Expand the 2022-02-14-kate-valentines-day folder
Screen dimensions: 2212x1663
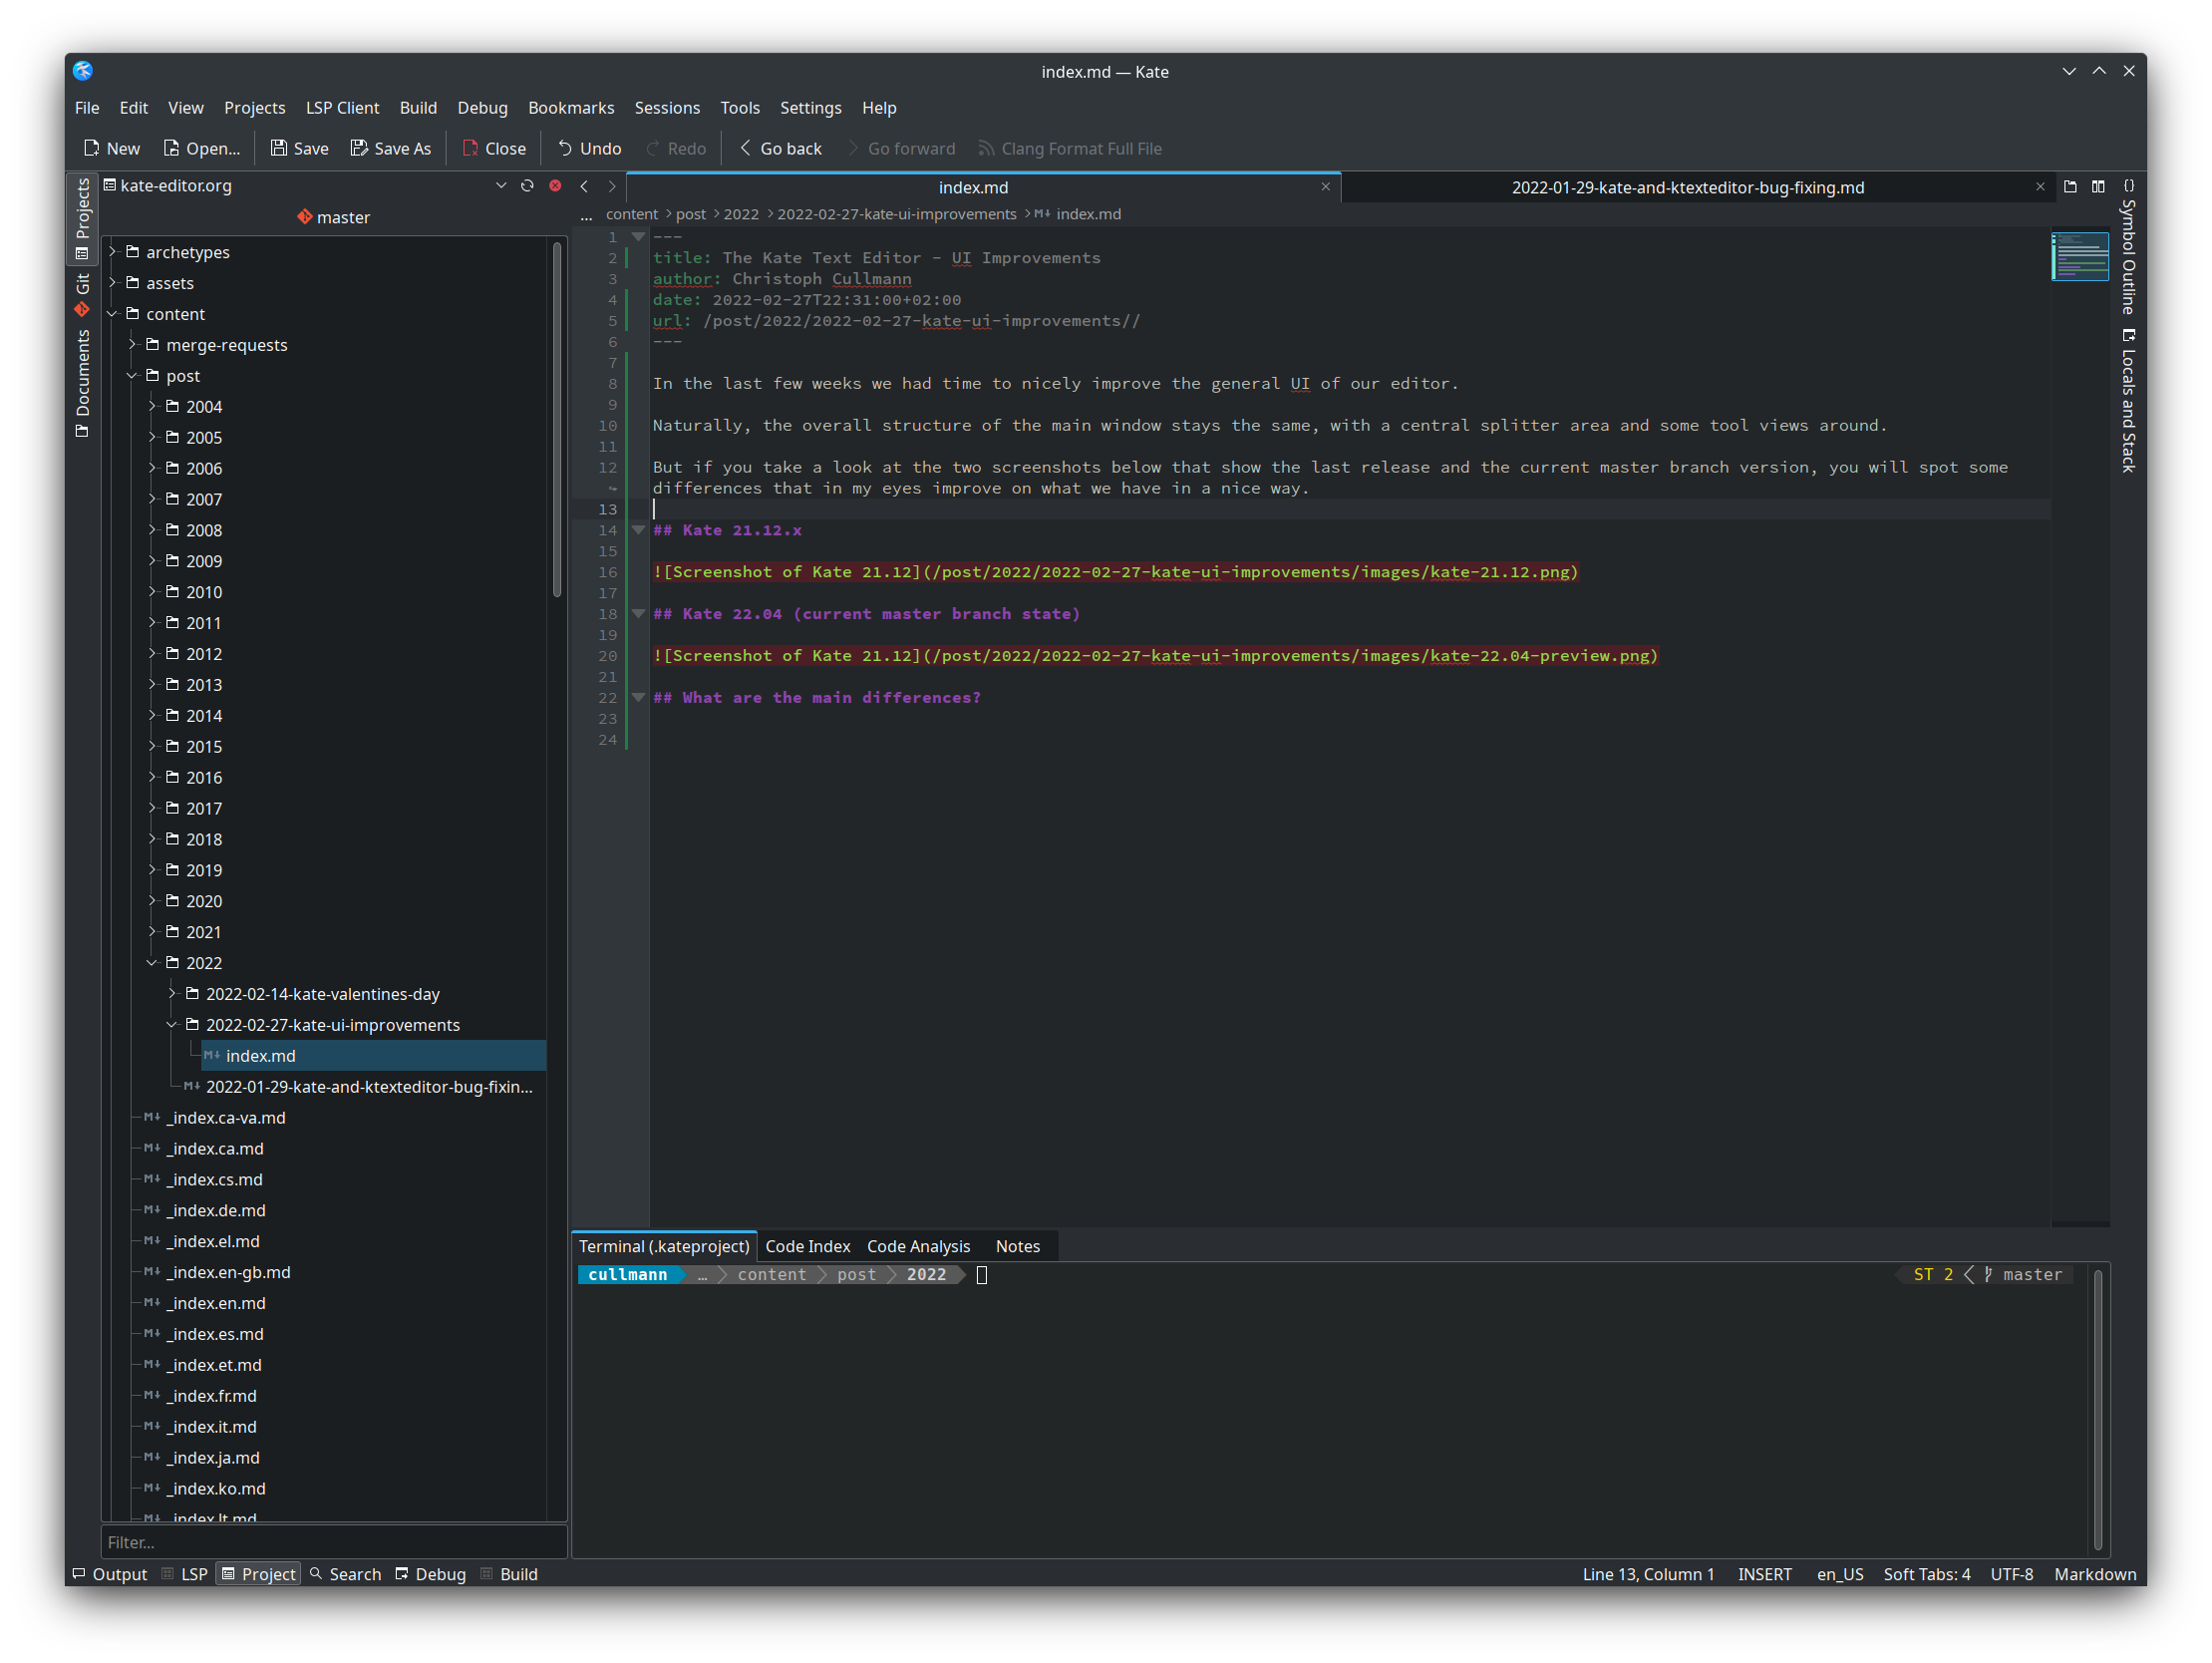coord(173,994)
